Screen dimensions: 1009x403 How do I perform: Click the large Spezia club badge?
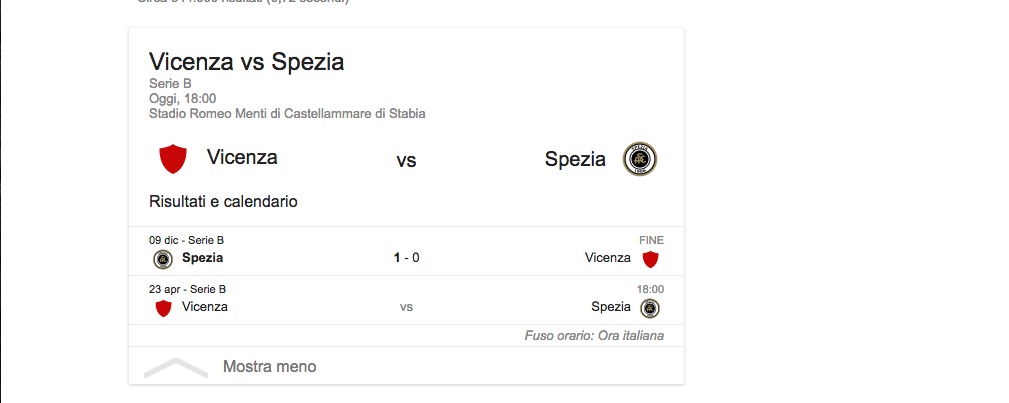(640, 159)
